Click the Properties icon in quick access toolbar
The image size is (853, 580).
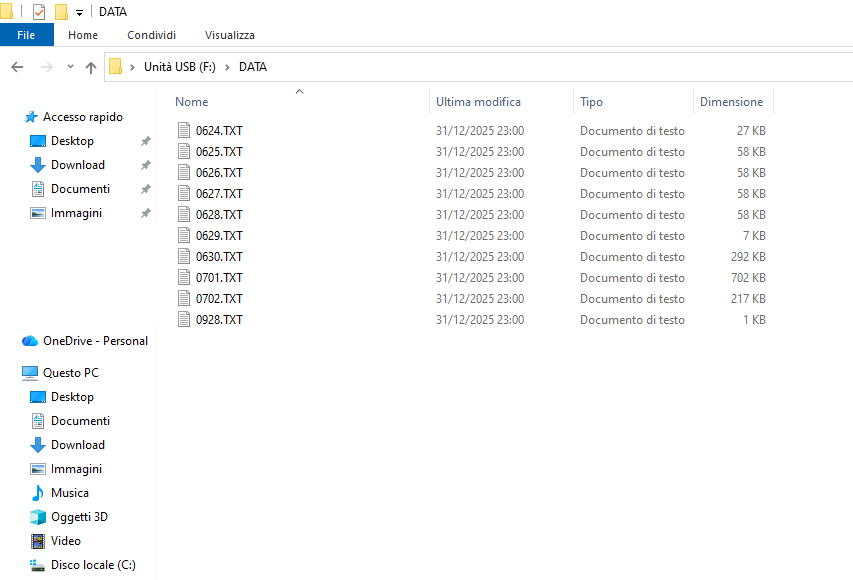[39, 11]
